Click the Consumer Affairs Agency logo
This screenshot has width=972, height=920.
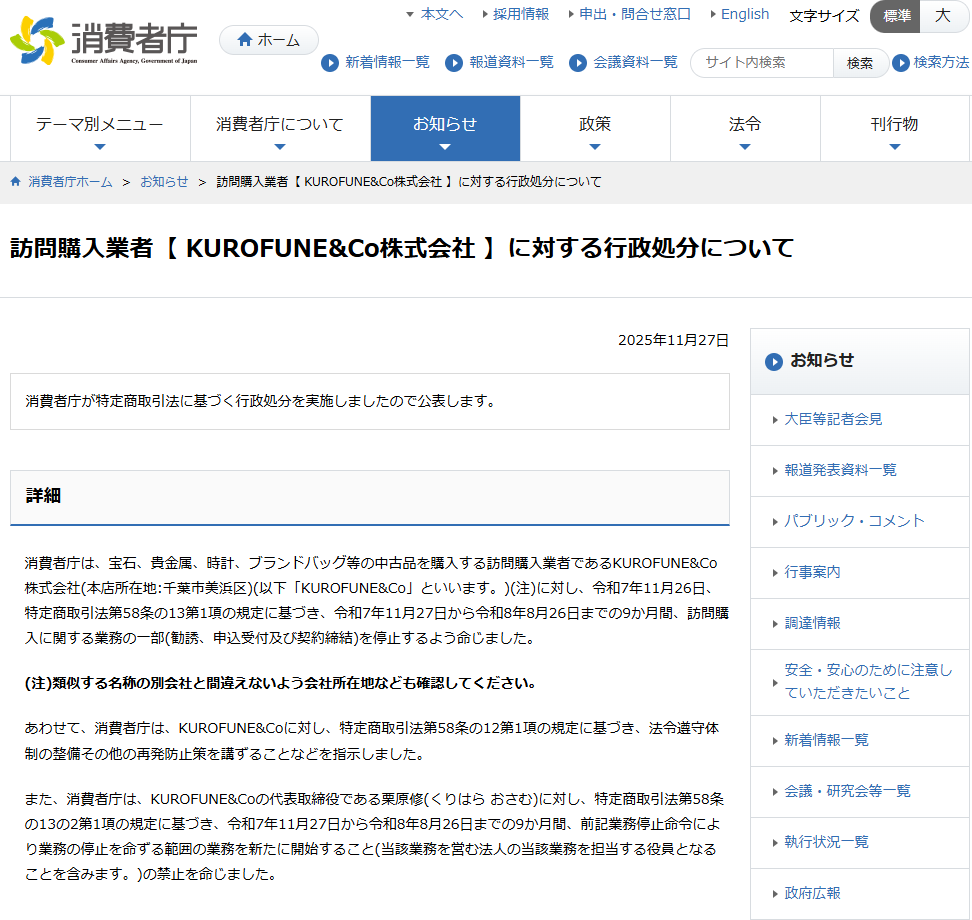(104, 42)
